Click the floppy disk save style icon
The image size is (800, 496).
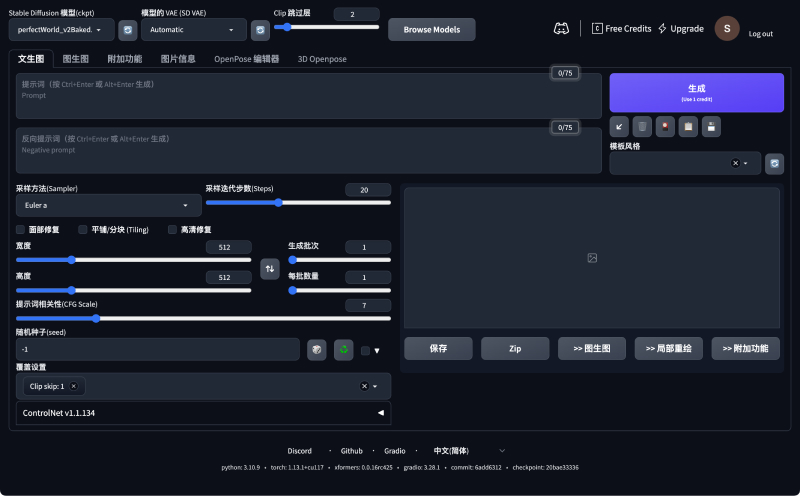point(710,126)
